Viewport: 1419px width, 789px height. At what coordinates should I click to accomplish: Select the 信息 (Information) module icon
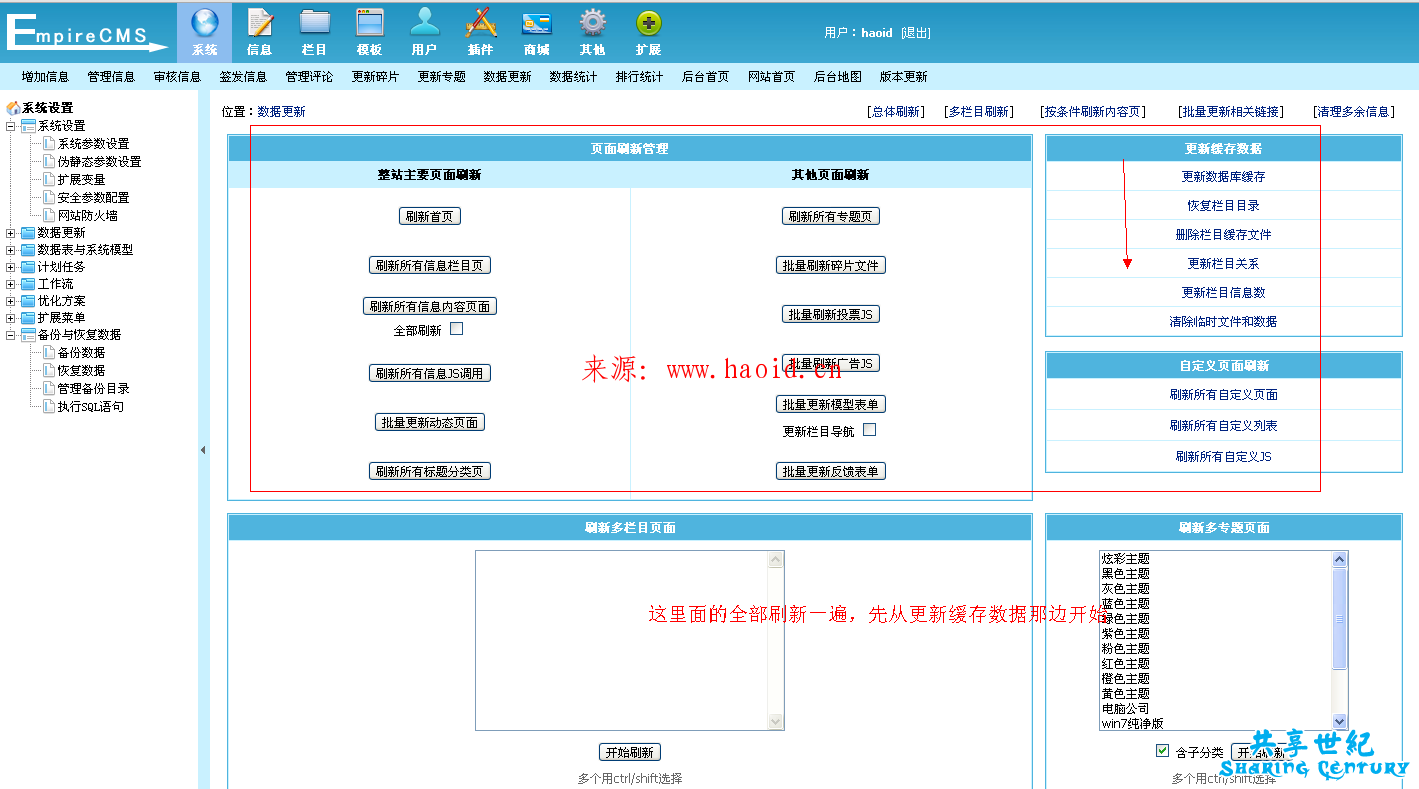(260, 31)
